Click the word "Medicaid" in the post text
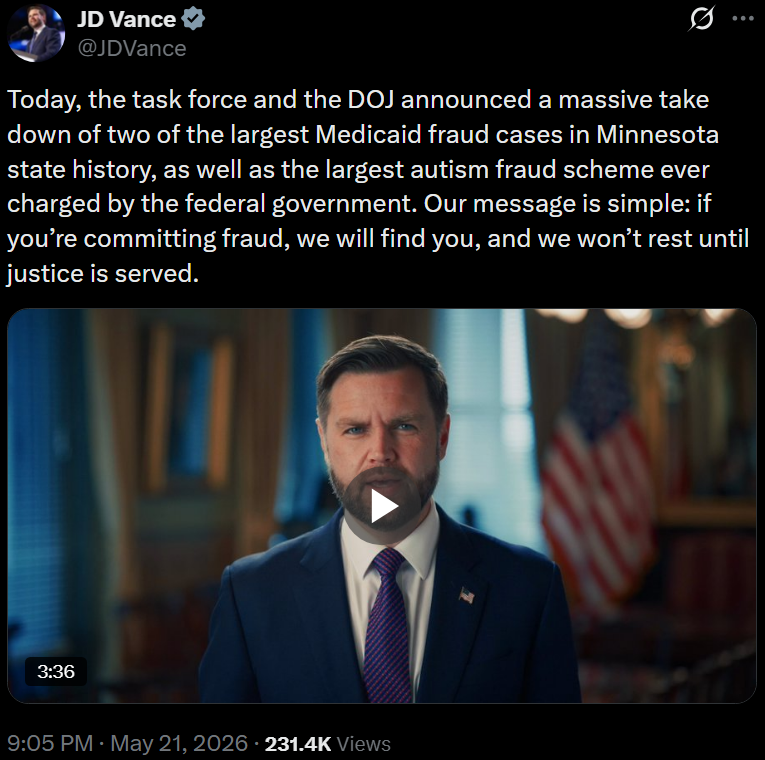This screenshot has width=765, height=760. click(x=368, y=135)
